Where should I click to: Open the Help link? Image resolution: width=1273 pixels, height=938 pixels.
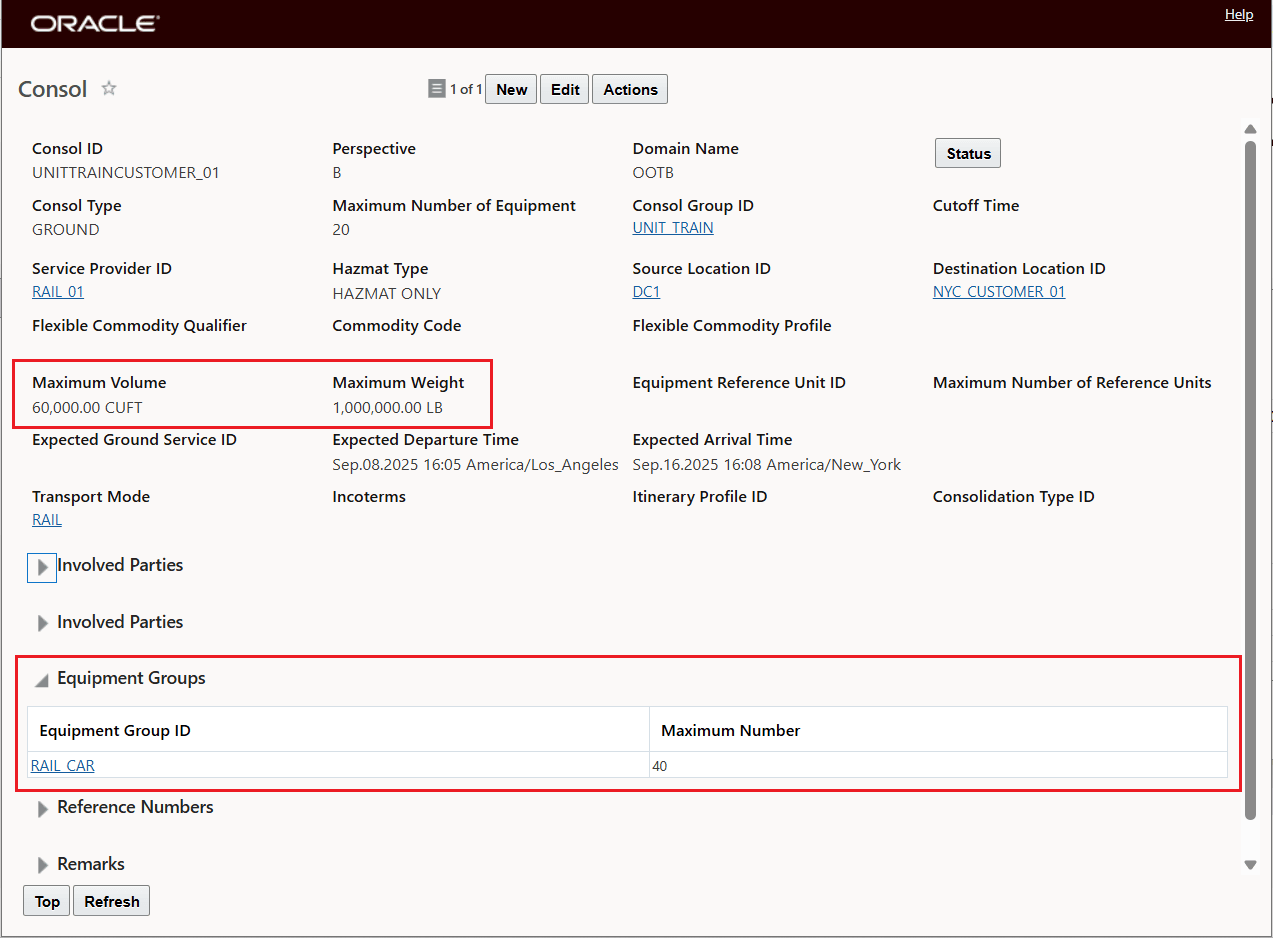pyautogui.click(x=1239, y=14)
